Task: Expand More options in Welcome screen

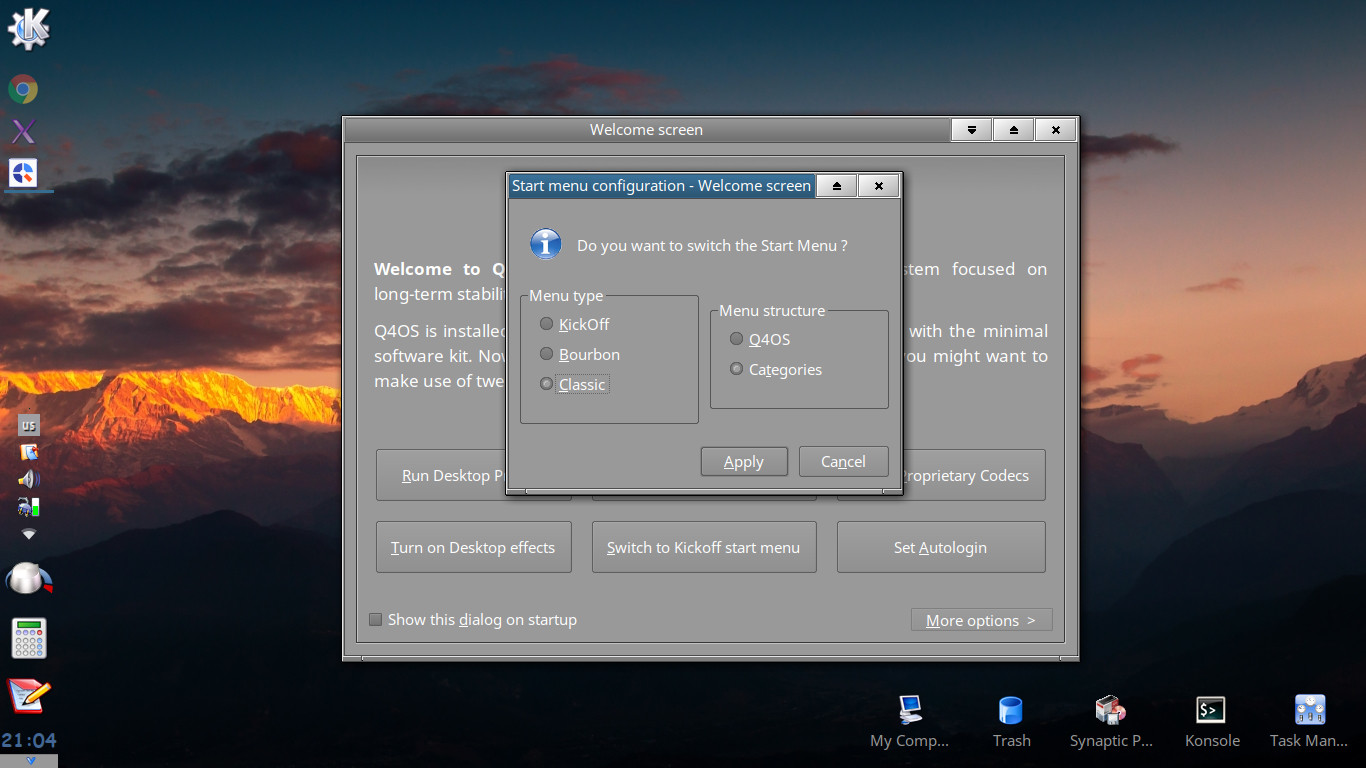Action: [981, 620]
